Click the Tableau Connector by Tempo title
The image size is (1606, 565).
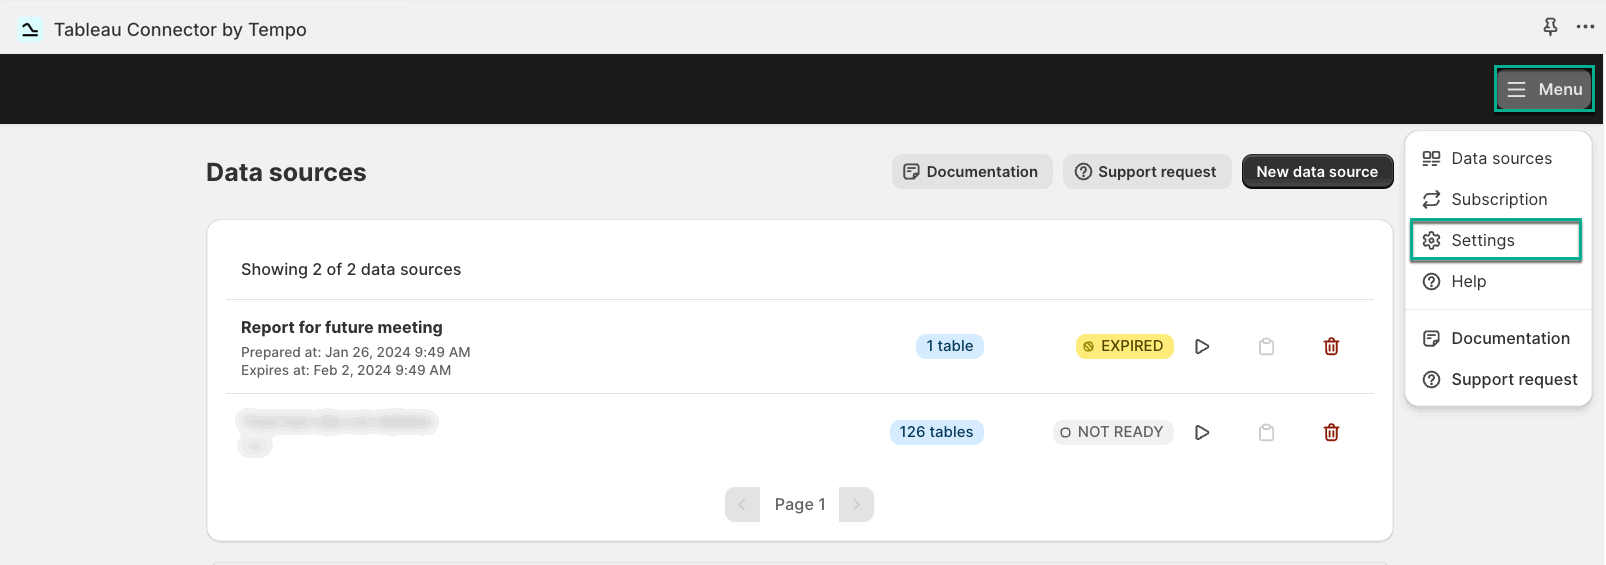point(180,29)
